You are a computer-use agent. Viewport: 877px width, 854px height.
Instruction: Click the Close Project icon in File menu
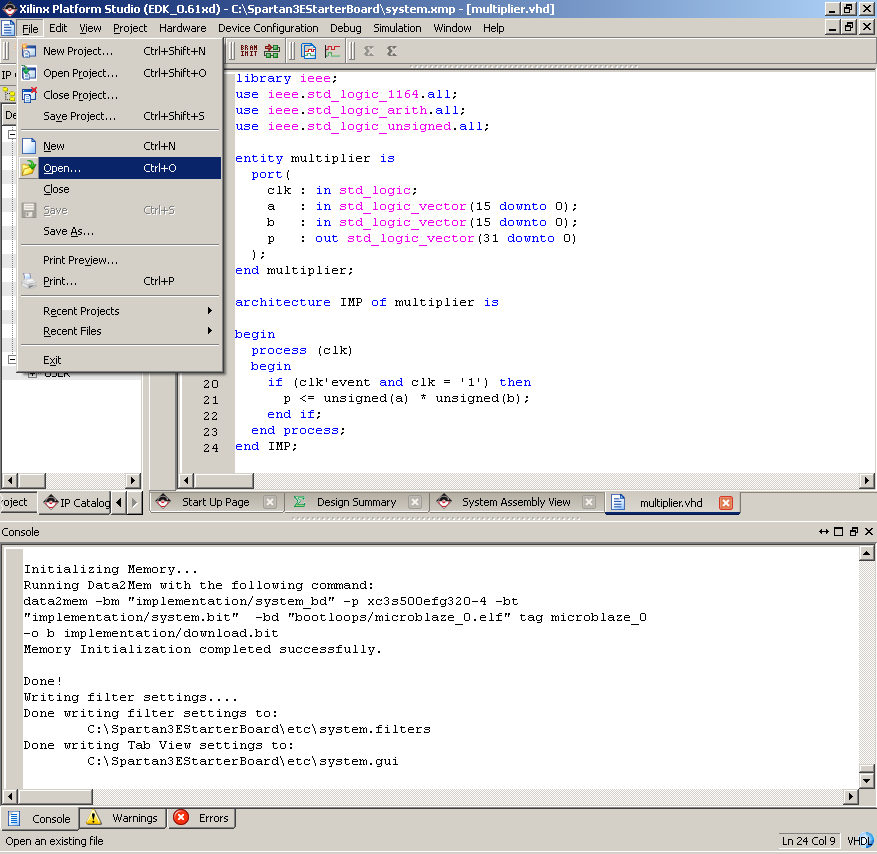pyautogui.click(x=29, y=95)
